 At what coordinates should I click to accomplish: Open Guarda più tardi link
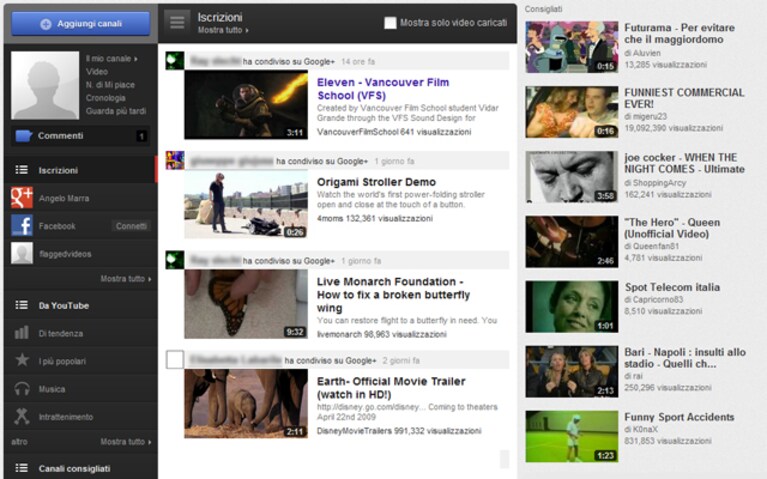coord(116,111)
